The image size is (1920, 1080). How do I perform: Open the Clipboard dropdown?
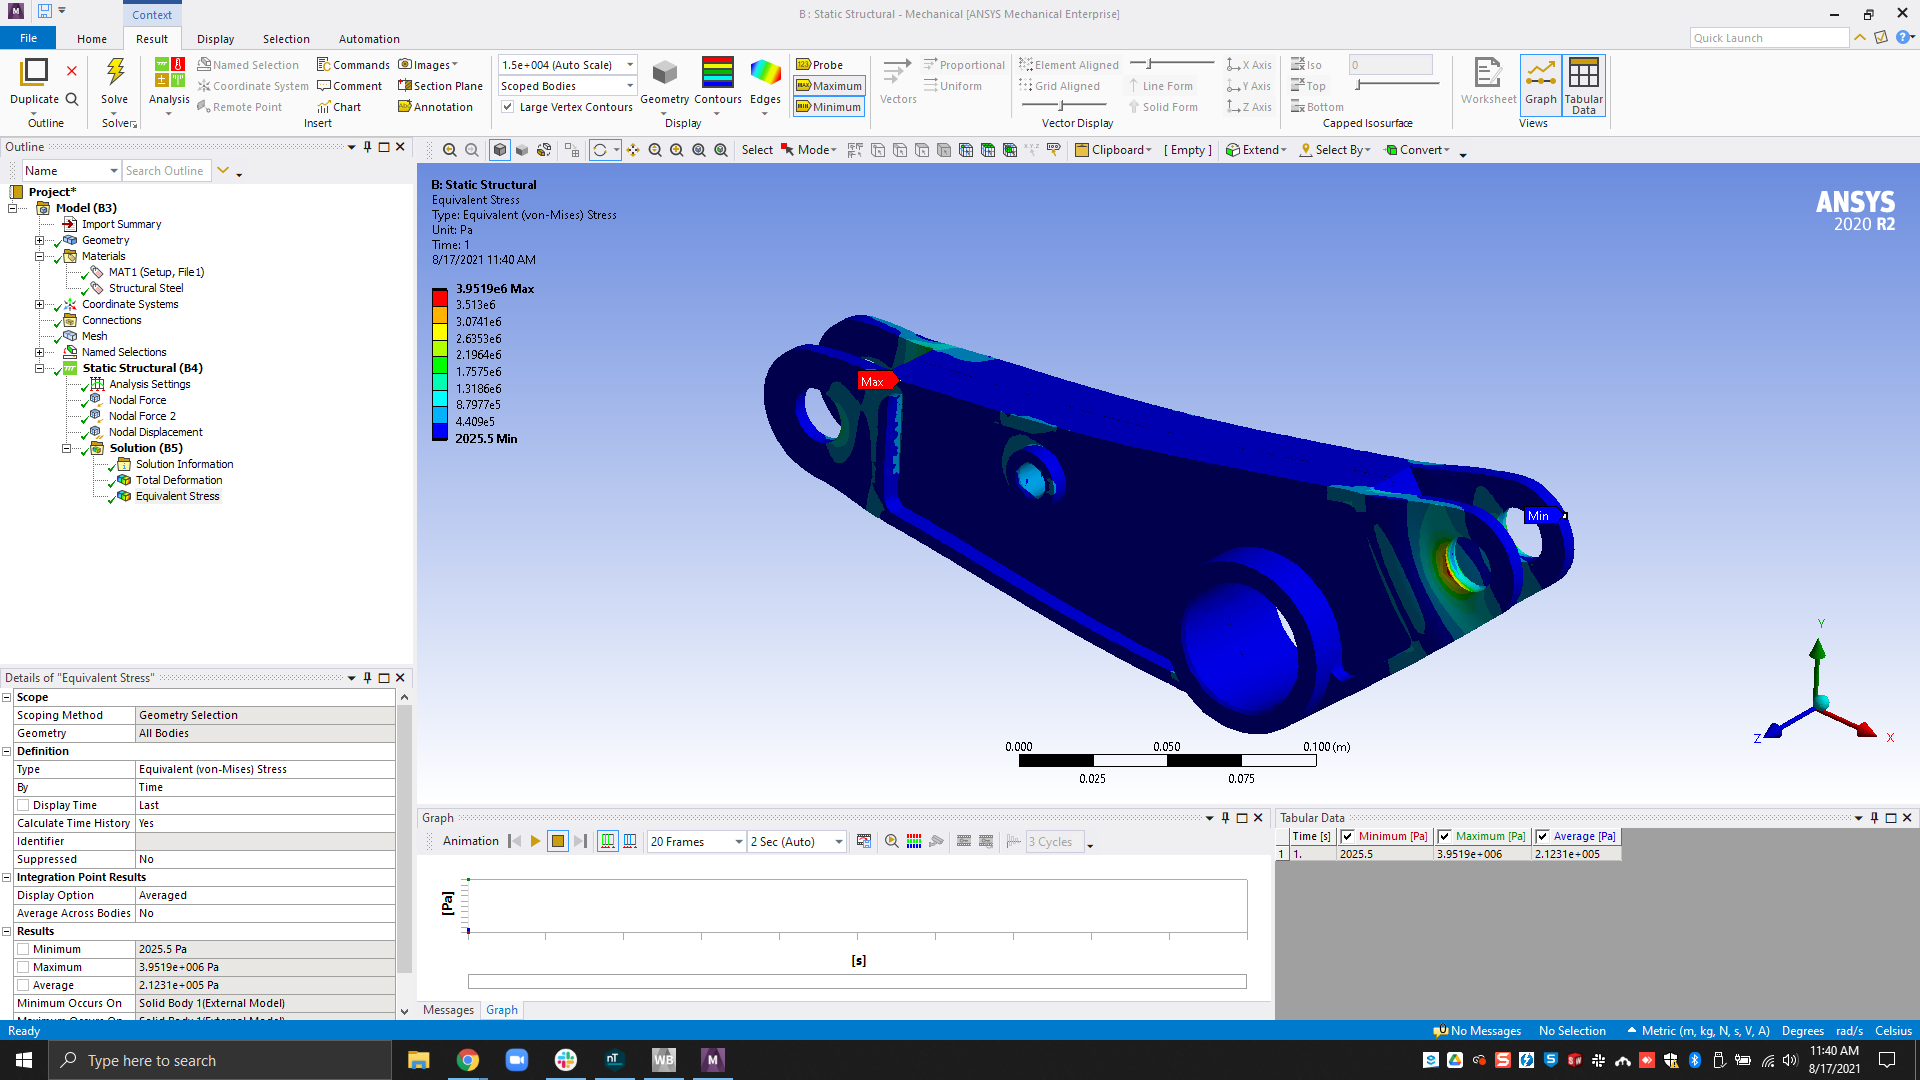[x=1114, y=150]
